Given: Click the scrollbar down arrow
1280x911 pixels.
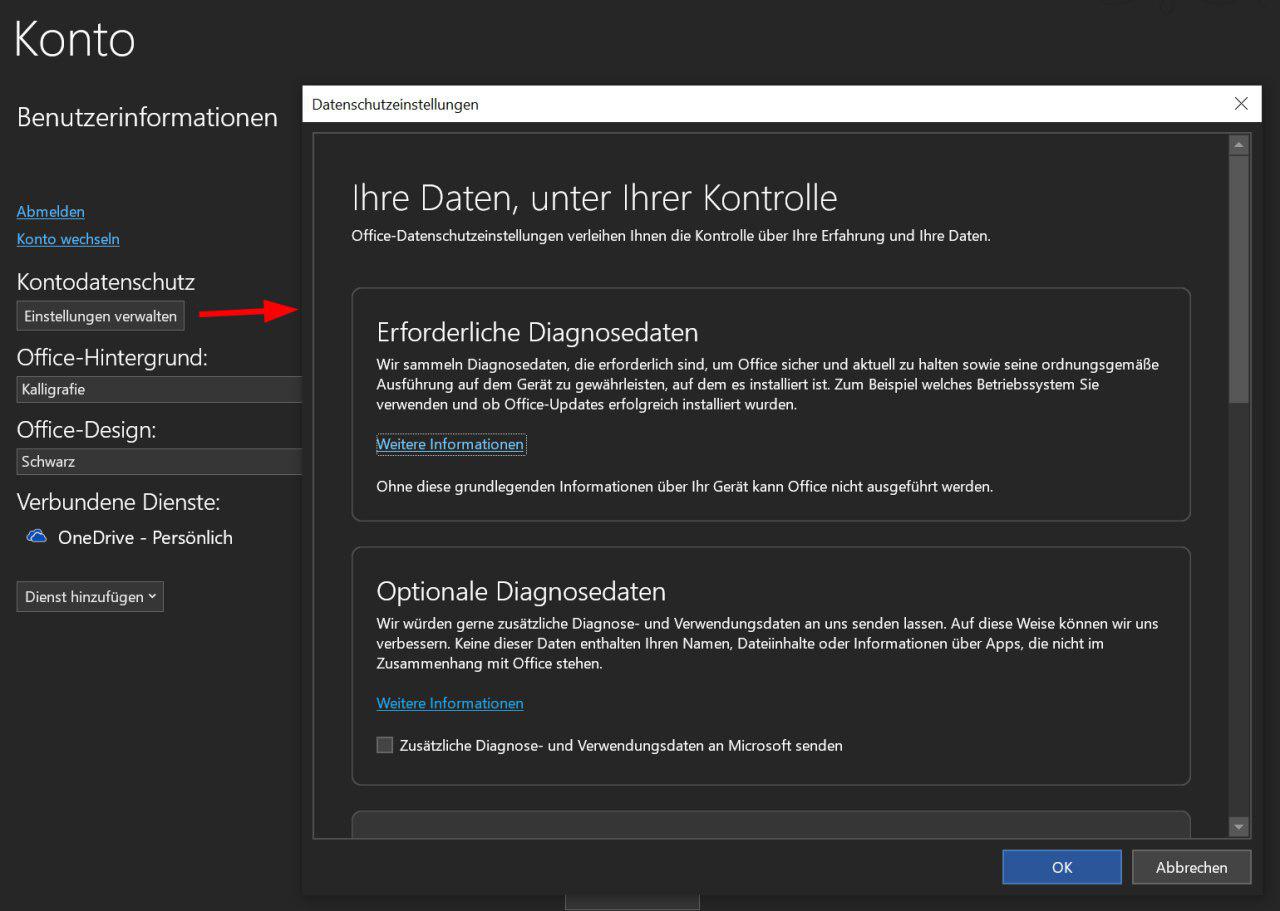Looking at the screenshot, I should pos(1239,827).
